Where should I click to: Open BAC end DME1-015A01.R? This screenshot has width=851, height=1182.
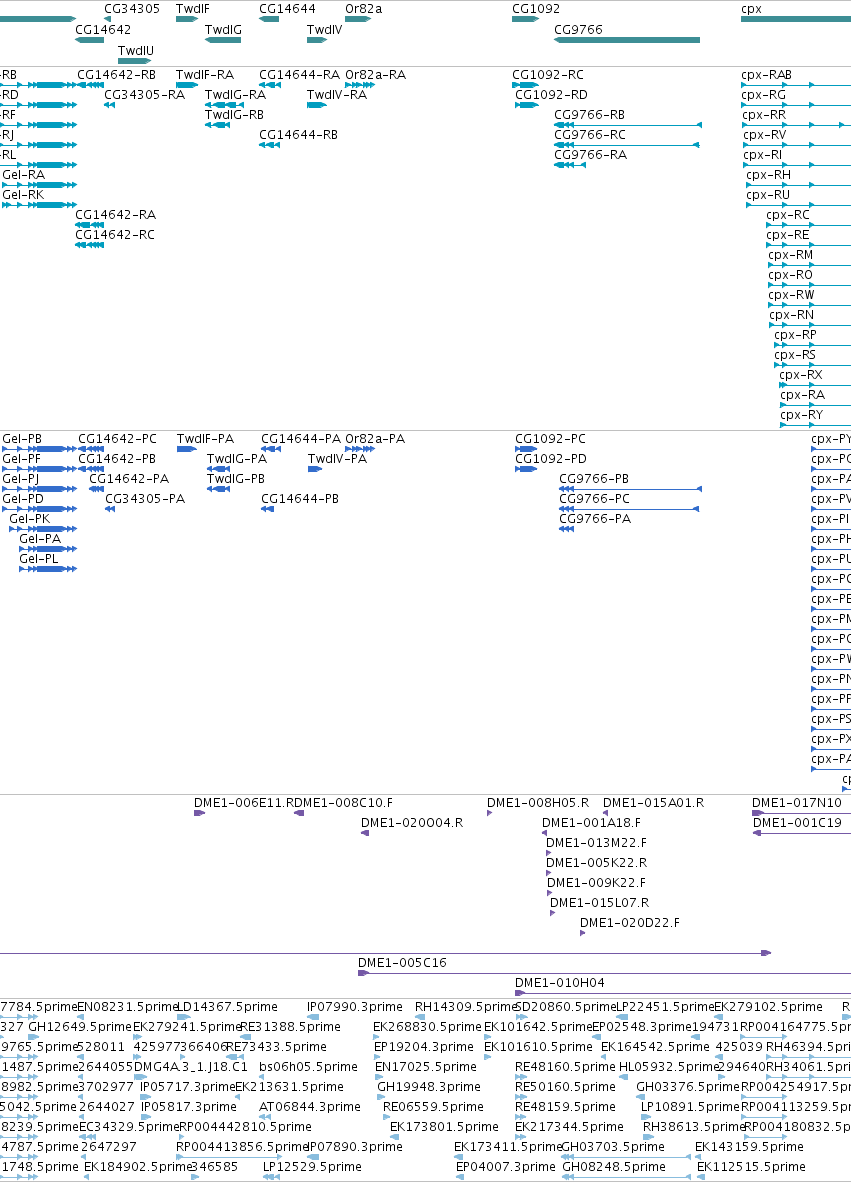654,804
